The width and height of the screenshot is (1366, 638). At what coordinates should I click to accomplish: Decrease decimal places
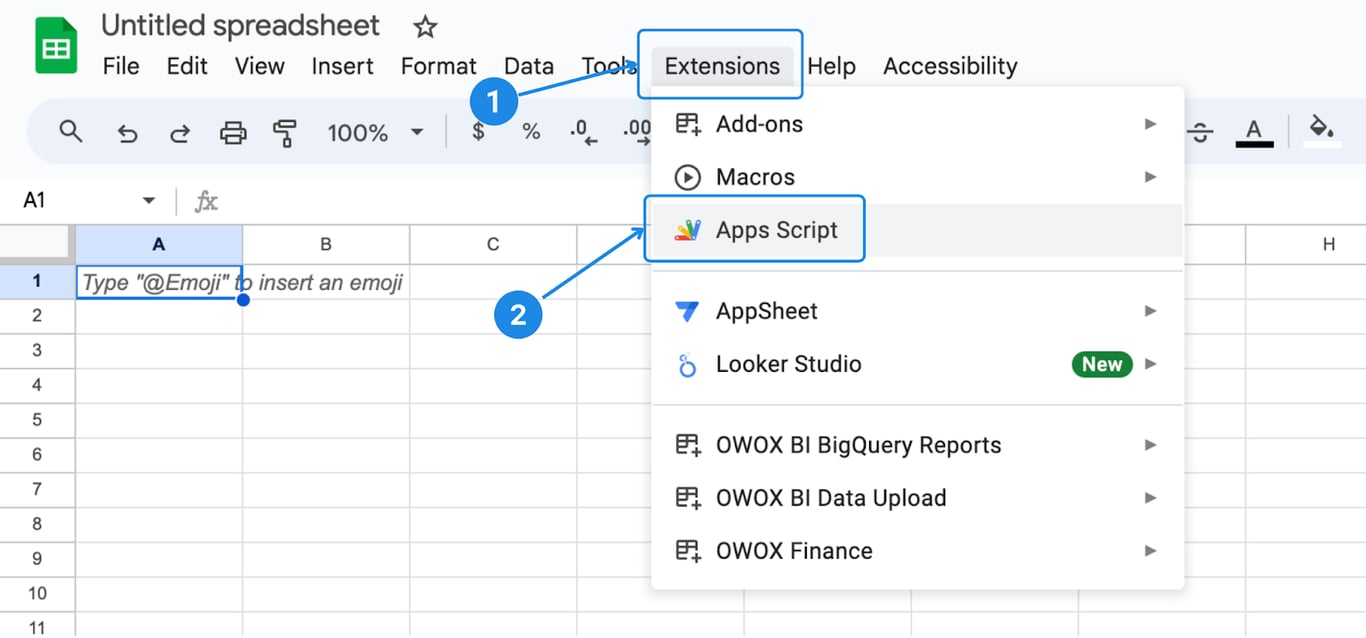tap(583, 132)
